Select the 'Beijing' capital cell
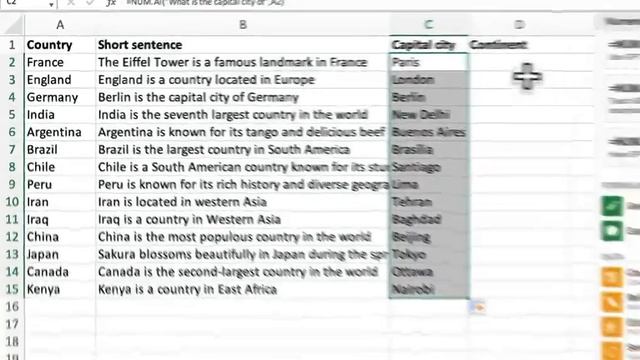640x360 pixels. 429,237
